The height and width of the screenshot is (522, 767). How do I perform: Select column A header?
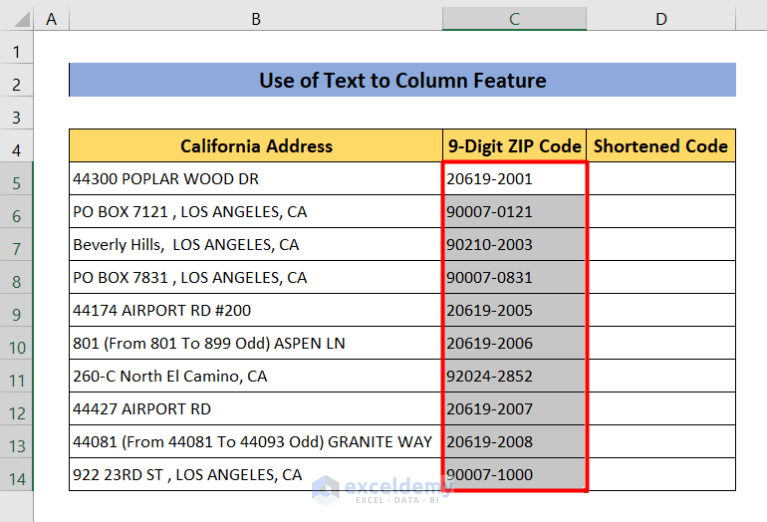[x=51, y=19]
